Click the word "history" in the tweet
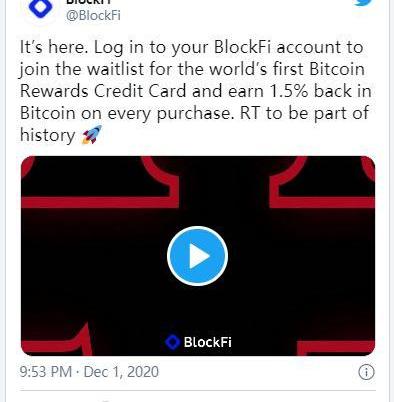The height and width of the screenshot is (402, 394). [x=48, y=135]
